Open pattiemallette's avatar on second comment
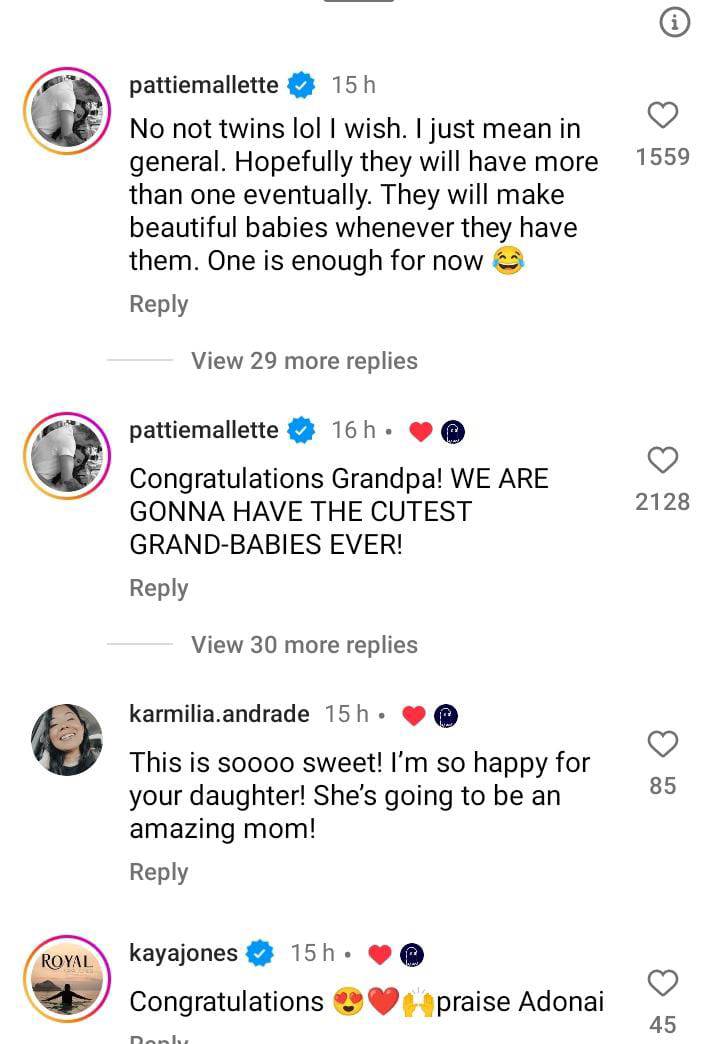This screenshot has height=1044, width=719. click(68, 455)
